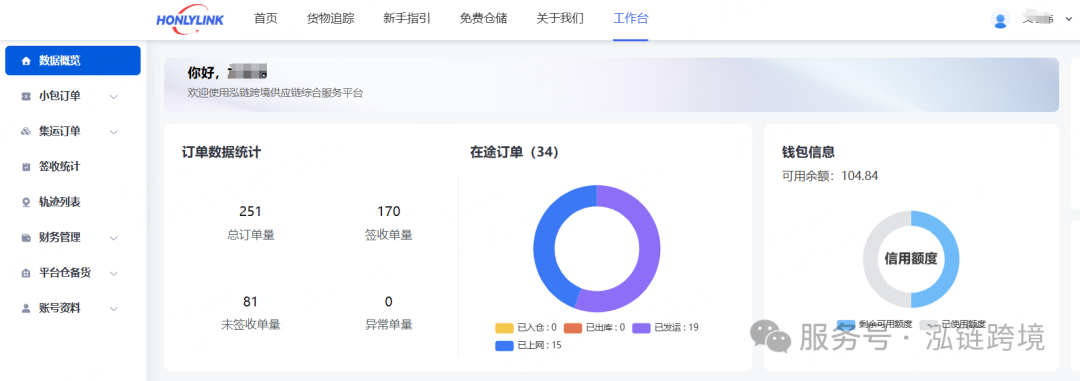Open 小包订单 sidebar menu
Screen dimensions: 1080x381
click(73, 96)
